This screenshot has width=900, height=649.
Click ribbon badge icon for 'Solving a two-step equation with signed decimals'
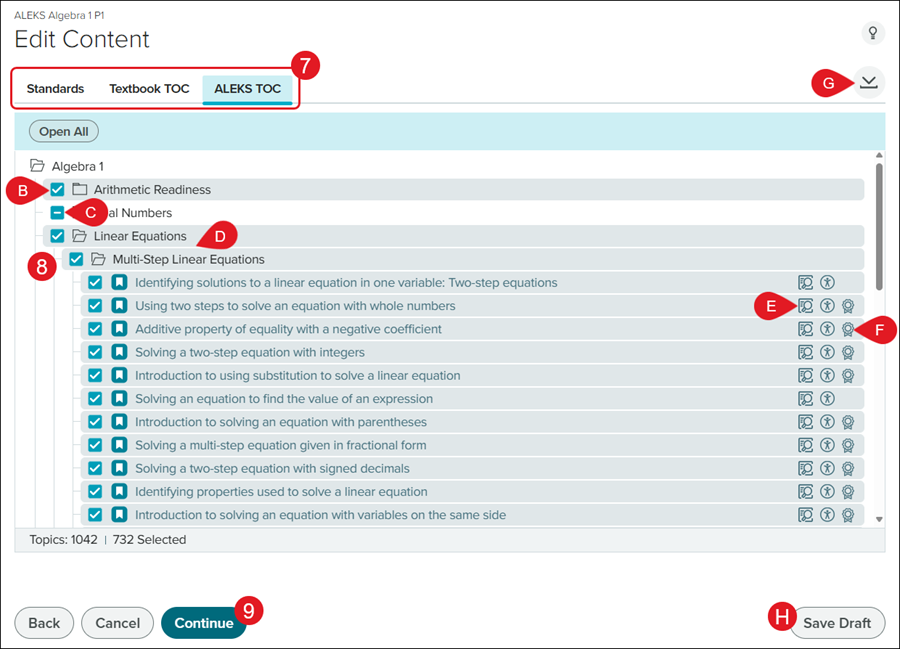click(847, 469)
